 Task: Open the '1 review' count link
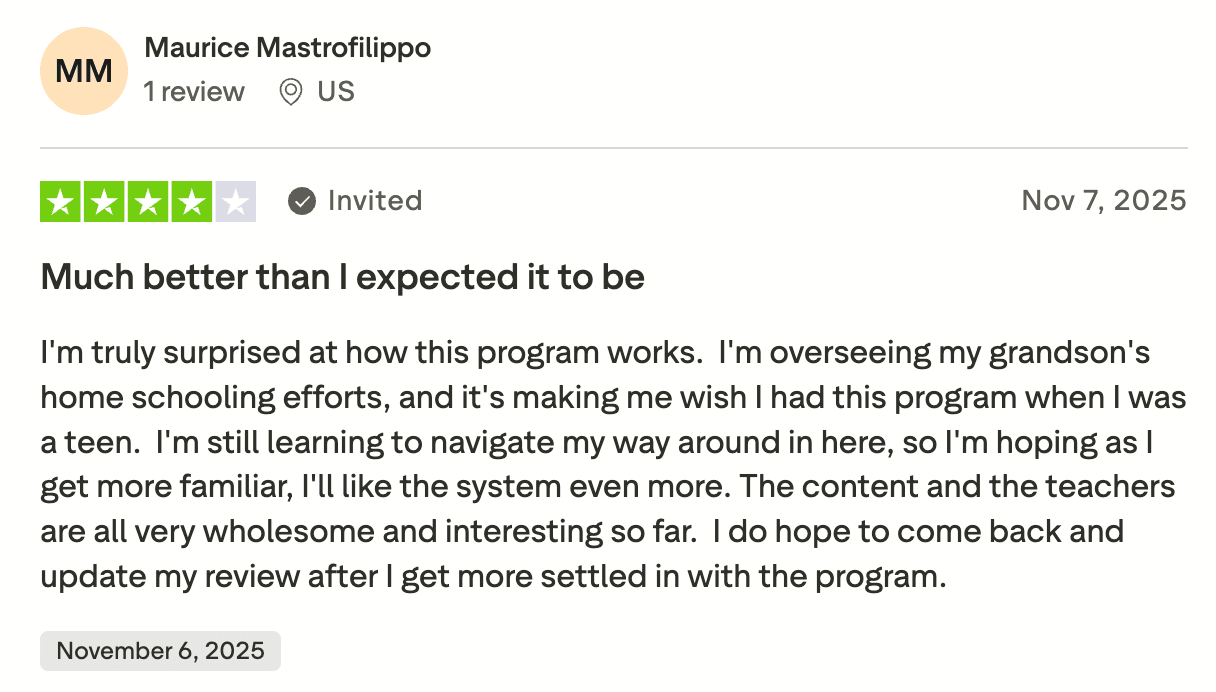194,92
